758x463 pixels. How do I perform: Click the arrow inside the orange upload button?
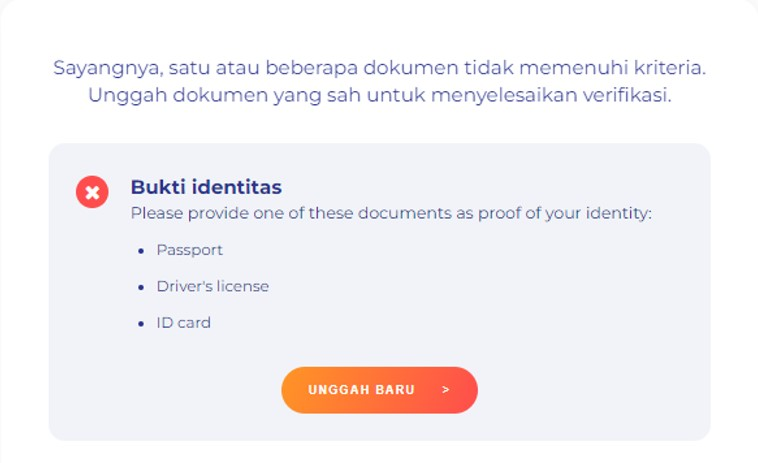click(x=446, y=390)
